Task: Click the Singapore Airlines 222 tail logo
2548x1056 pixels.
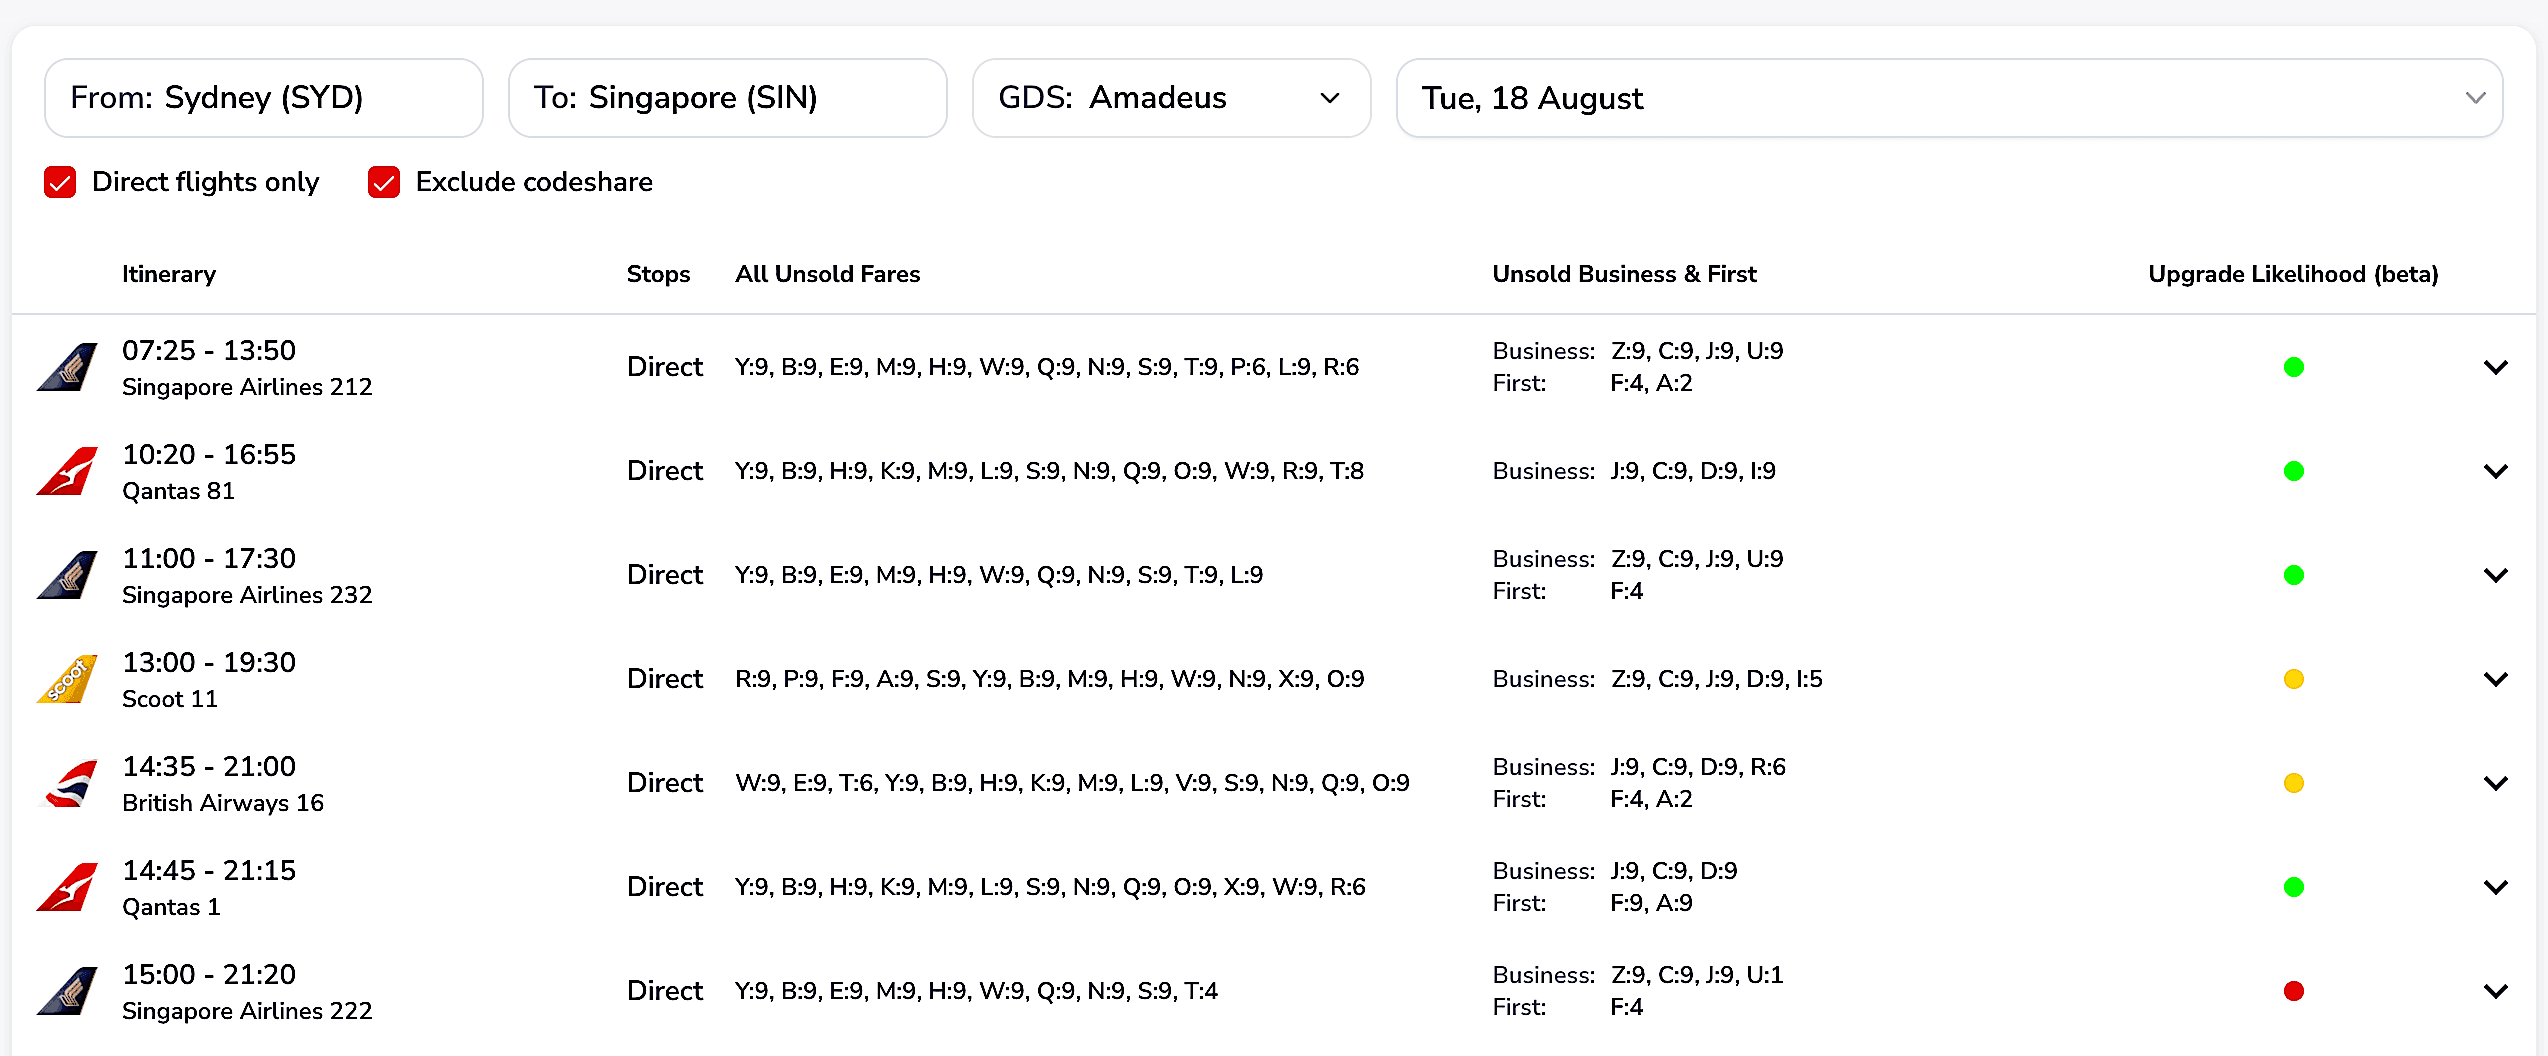Action: pos(67,991)
